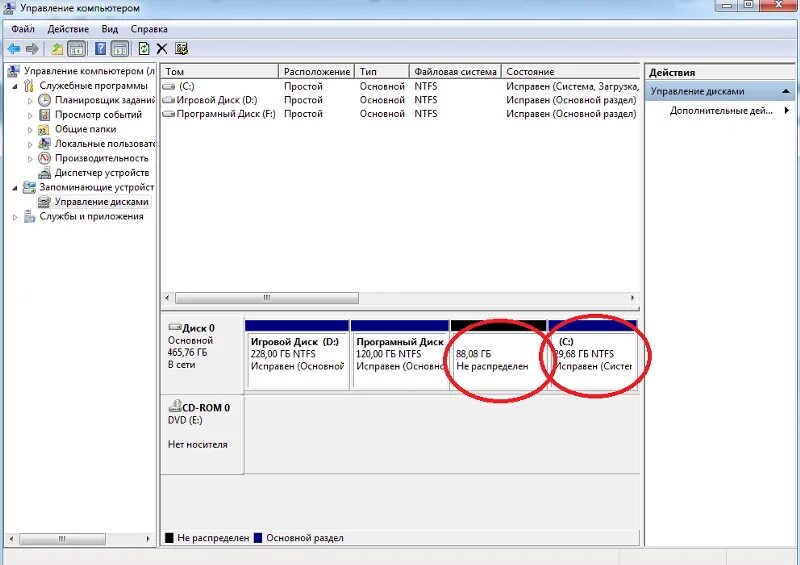Sort by the Тип column header
The height and width of the screenshot is (565, 800).
382,71
